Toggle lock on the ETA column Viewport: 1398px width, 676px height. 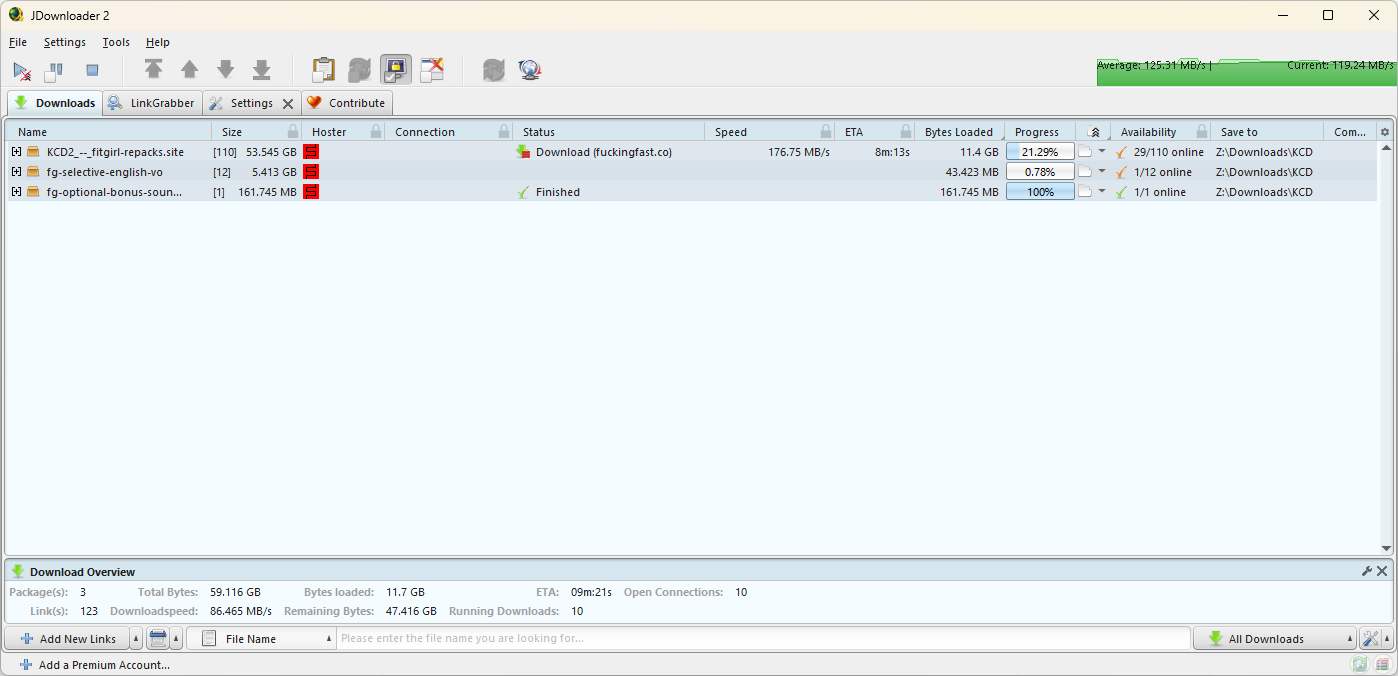click(x=905, y=132)
